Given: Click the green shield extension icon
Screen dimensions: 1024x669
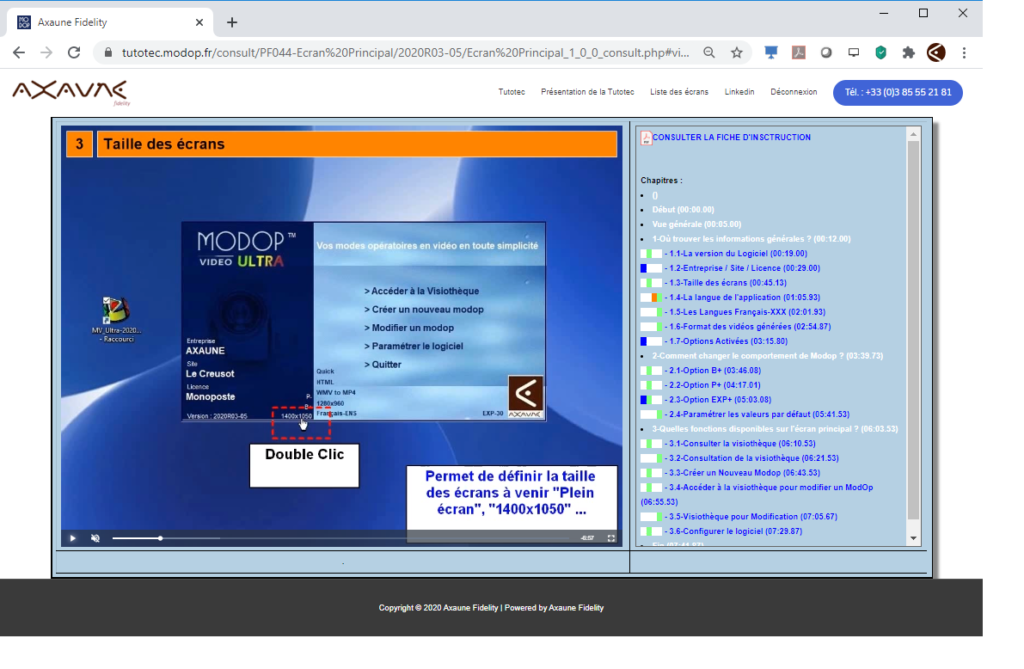Looking at the screenshot, I should pyautogui.click(x=881, y=53).
